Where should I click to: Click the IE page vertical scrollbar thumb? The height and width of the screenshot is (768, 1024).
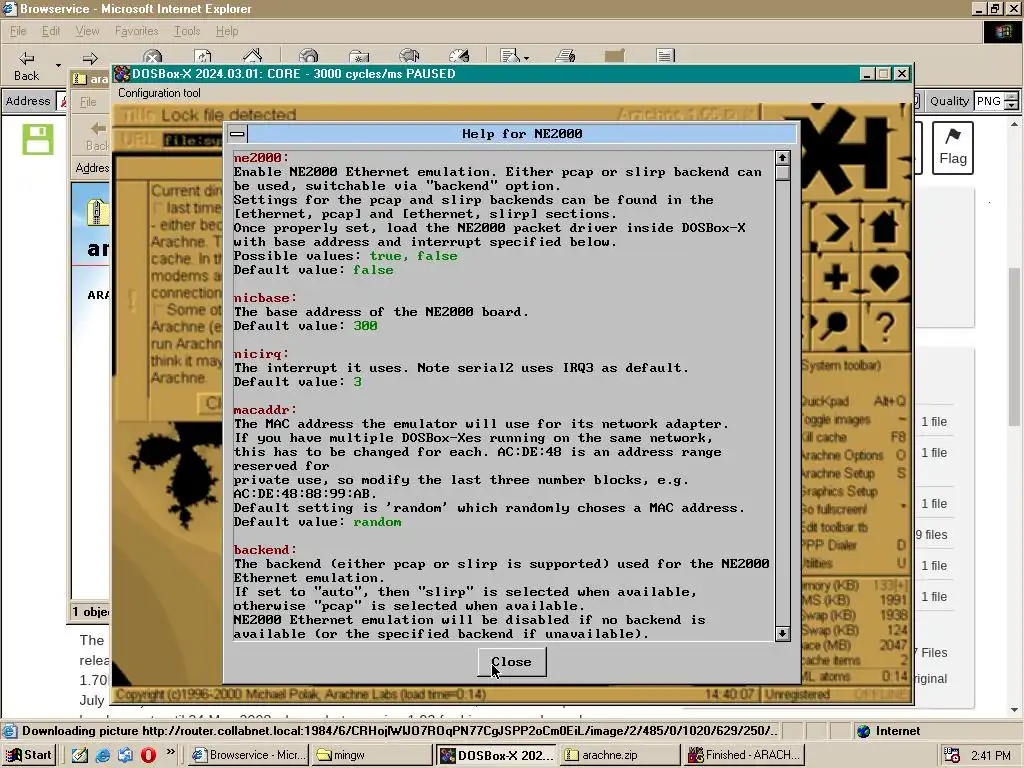tap(1014, 346)
